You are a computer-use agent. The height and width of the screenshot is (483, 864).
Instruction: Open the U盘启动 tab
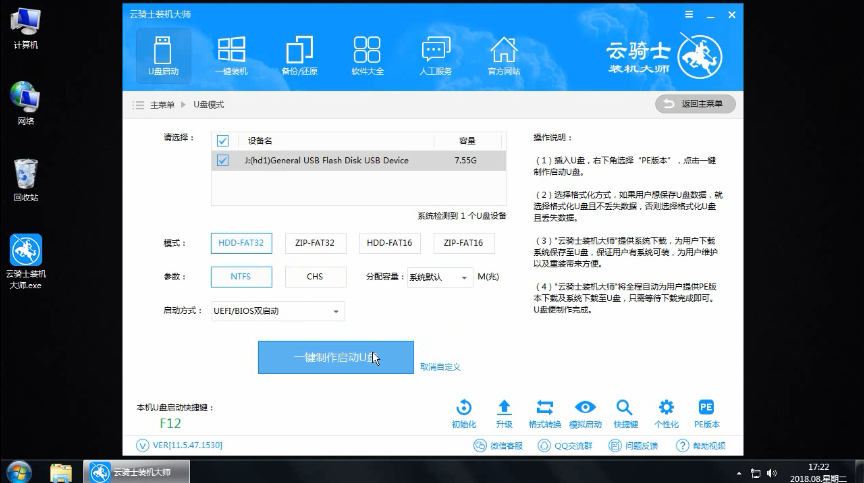[163, 56]
